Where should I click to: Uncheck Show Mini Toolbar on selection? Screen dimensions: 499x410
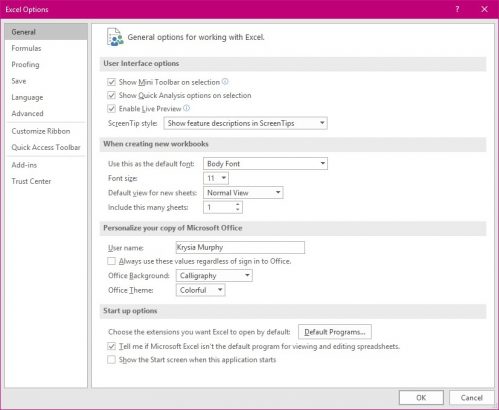pos(111,82)
